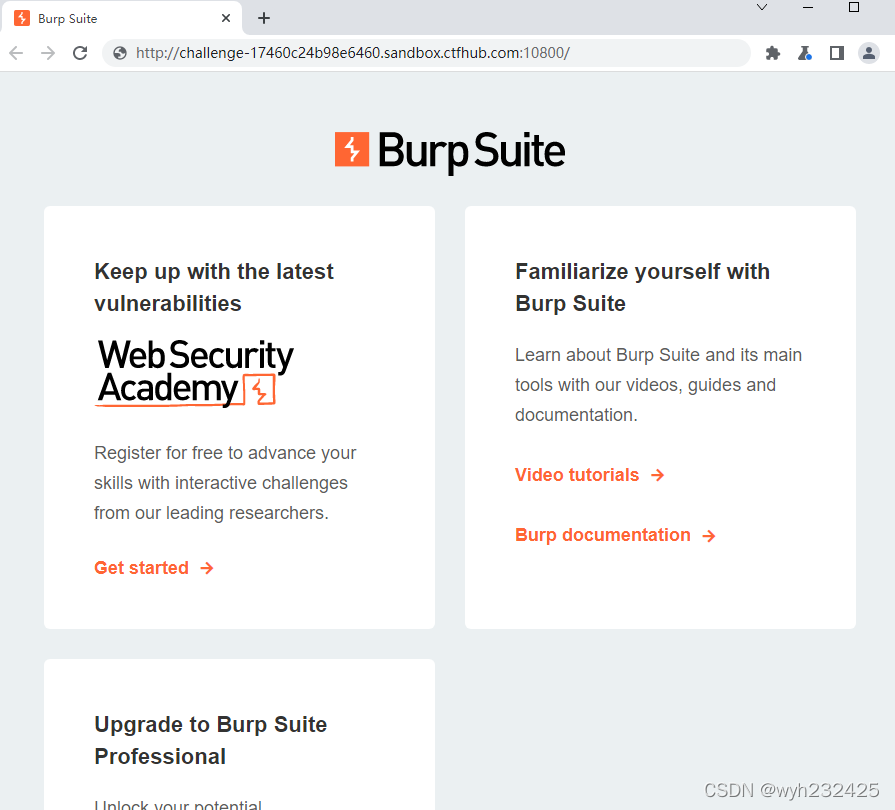Click the Web Security Academy logo

(195, 372)
